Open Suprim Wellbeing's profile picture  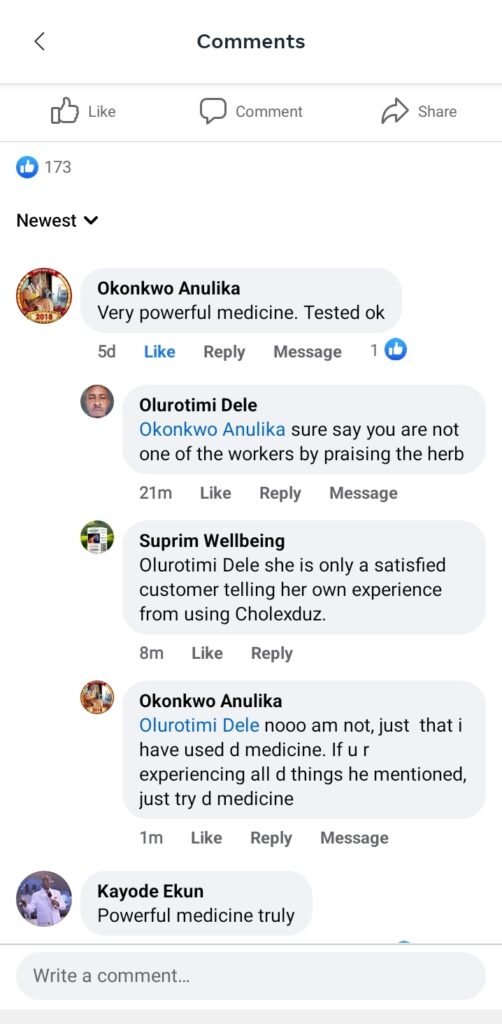(97, 537)
